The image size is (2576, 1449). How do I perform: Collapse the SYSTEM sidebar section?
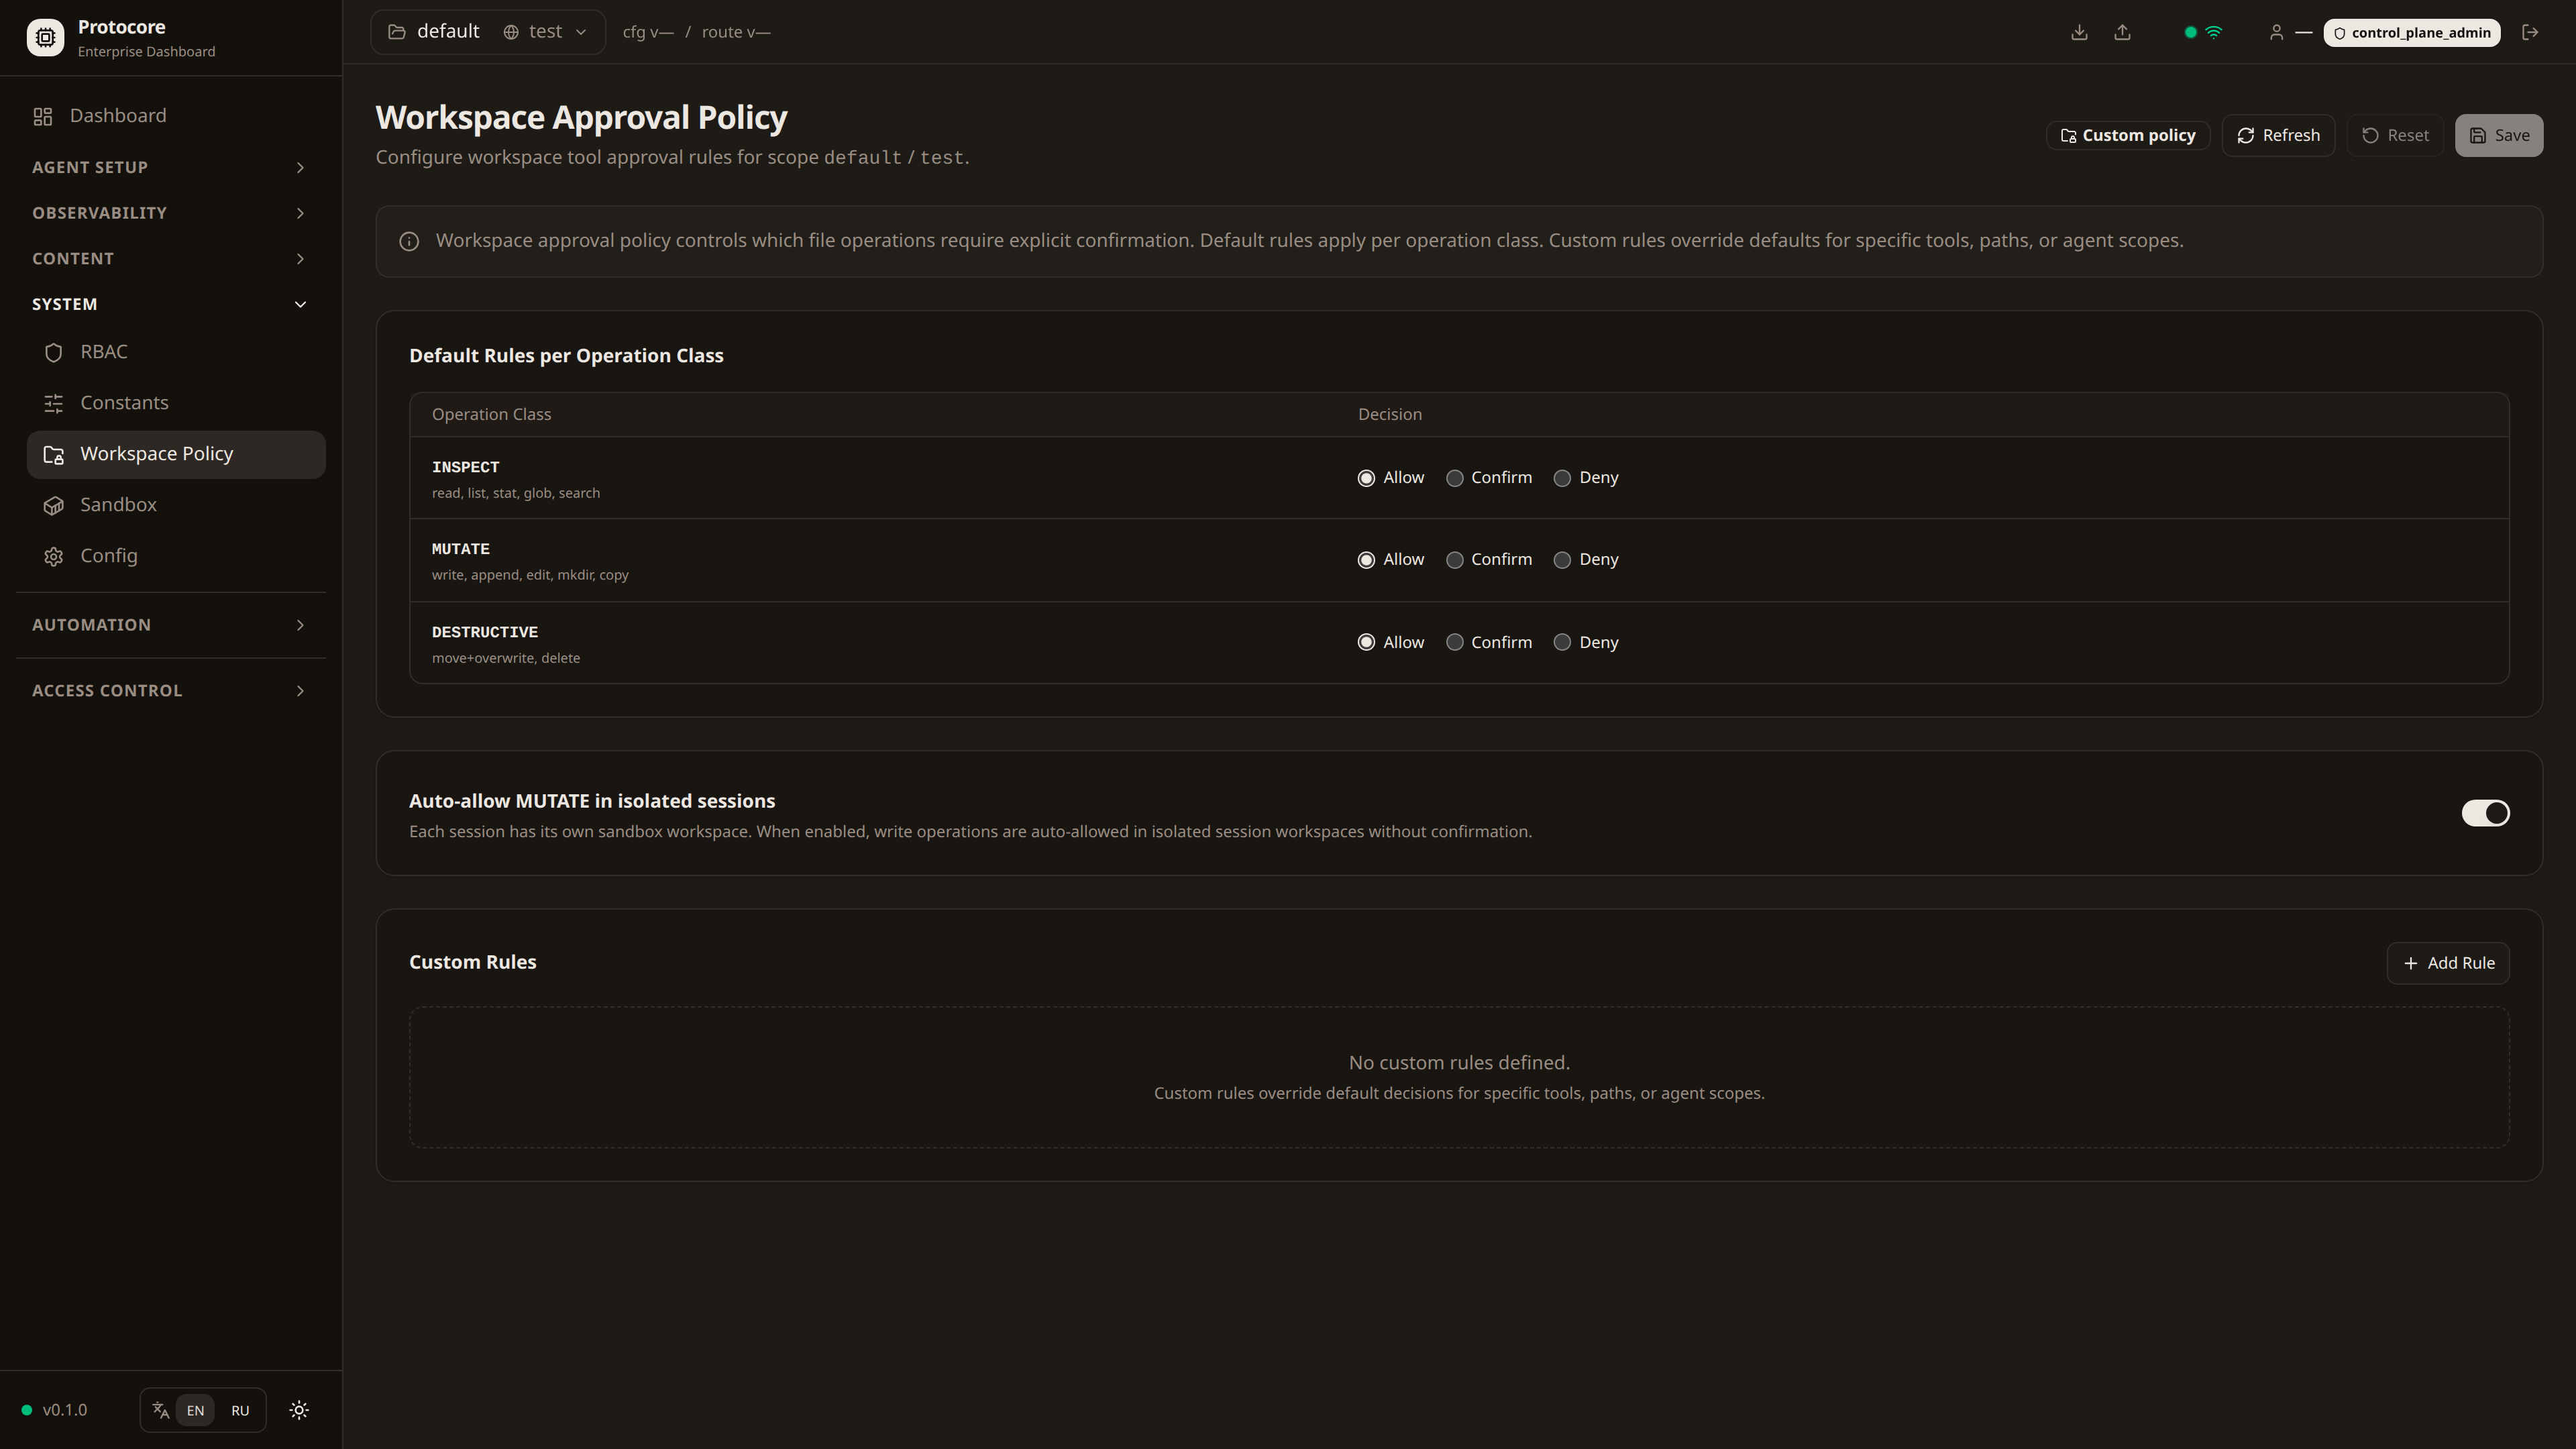[170, 304]
